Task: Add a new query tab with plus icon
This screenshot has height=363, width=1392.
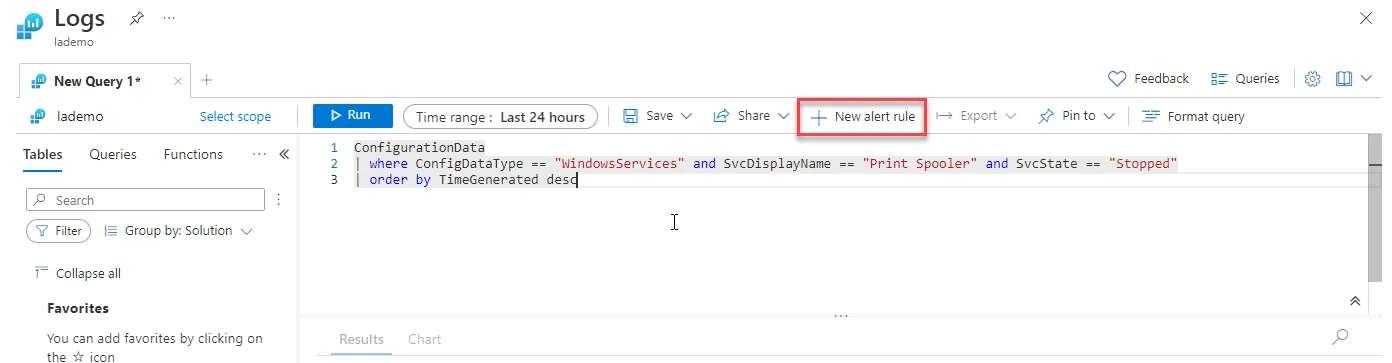Action: [206, 80]
